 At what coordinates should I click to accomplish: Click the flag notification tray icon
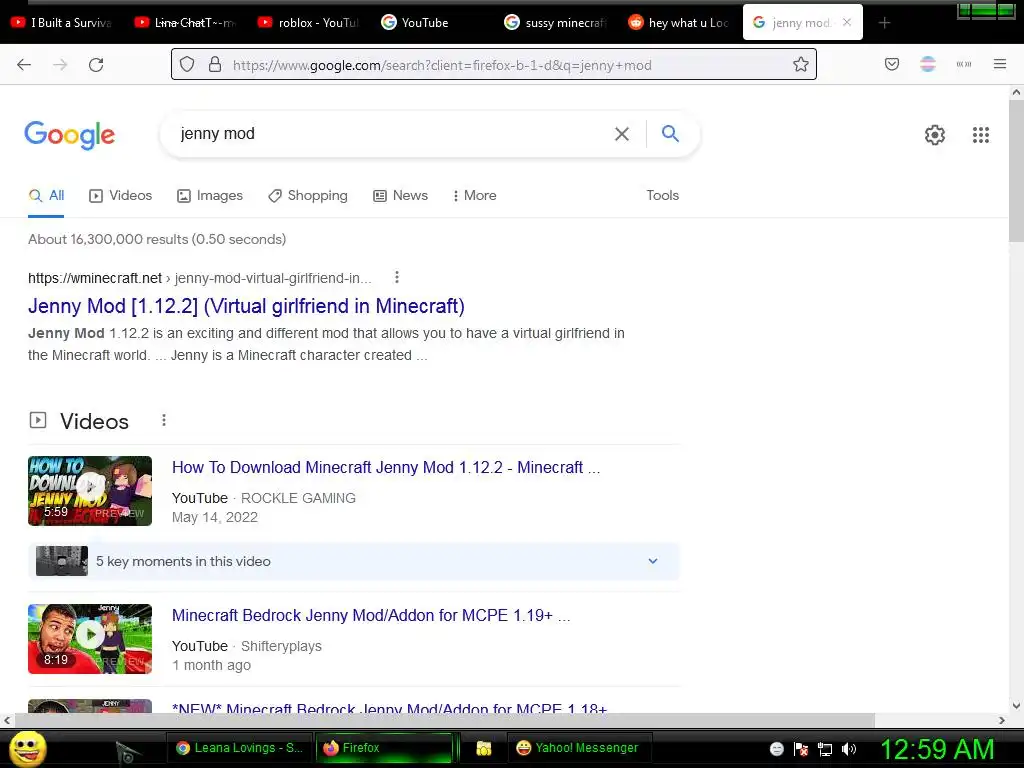(x=801, y=749)
